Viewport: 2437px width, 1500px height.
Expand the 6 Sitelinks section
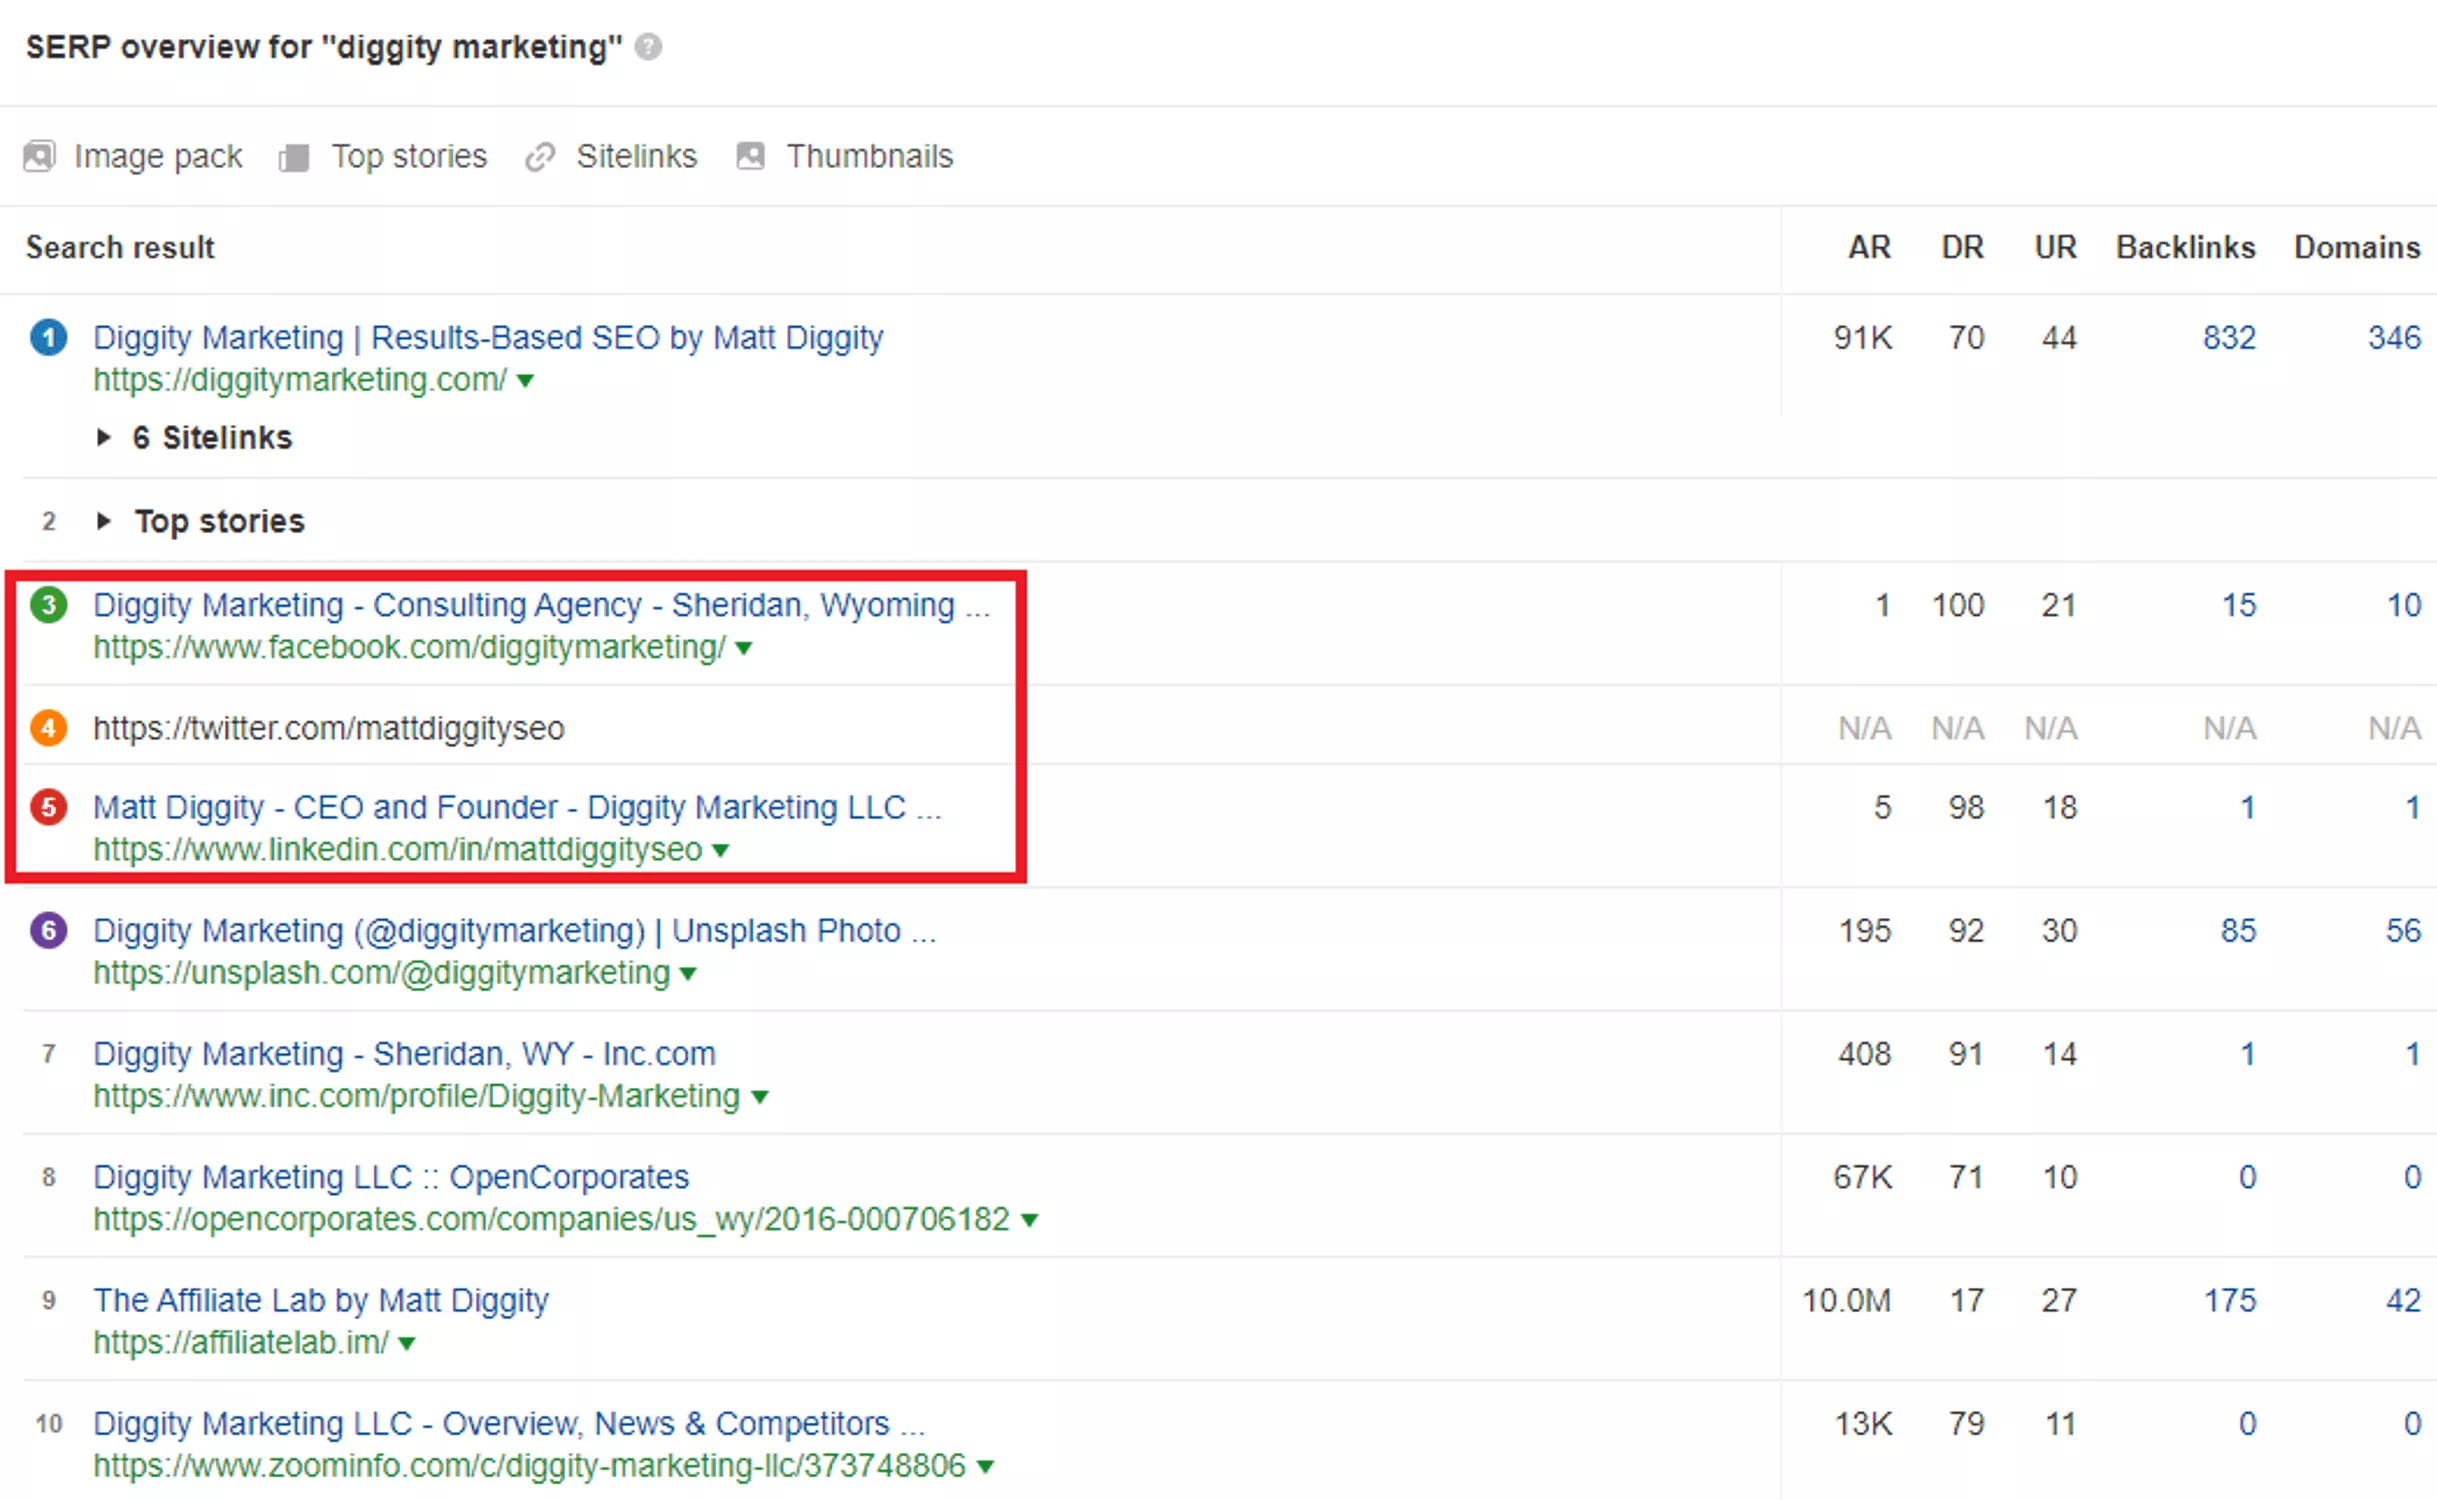[104, 437]
